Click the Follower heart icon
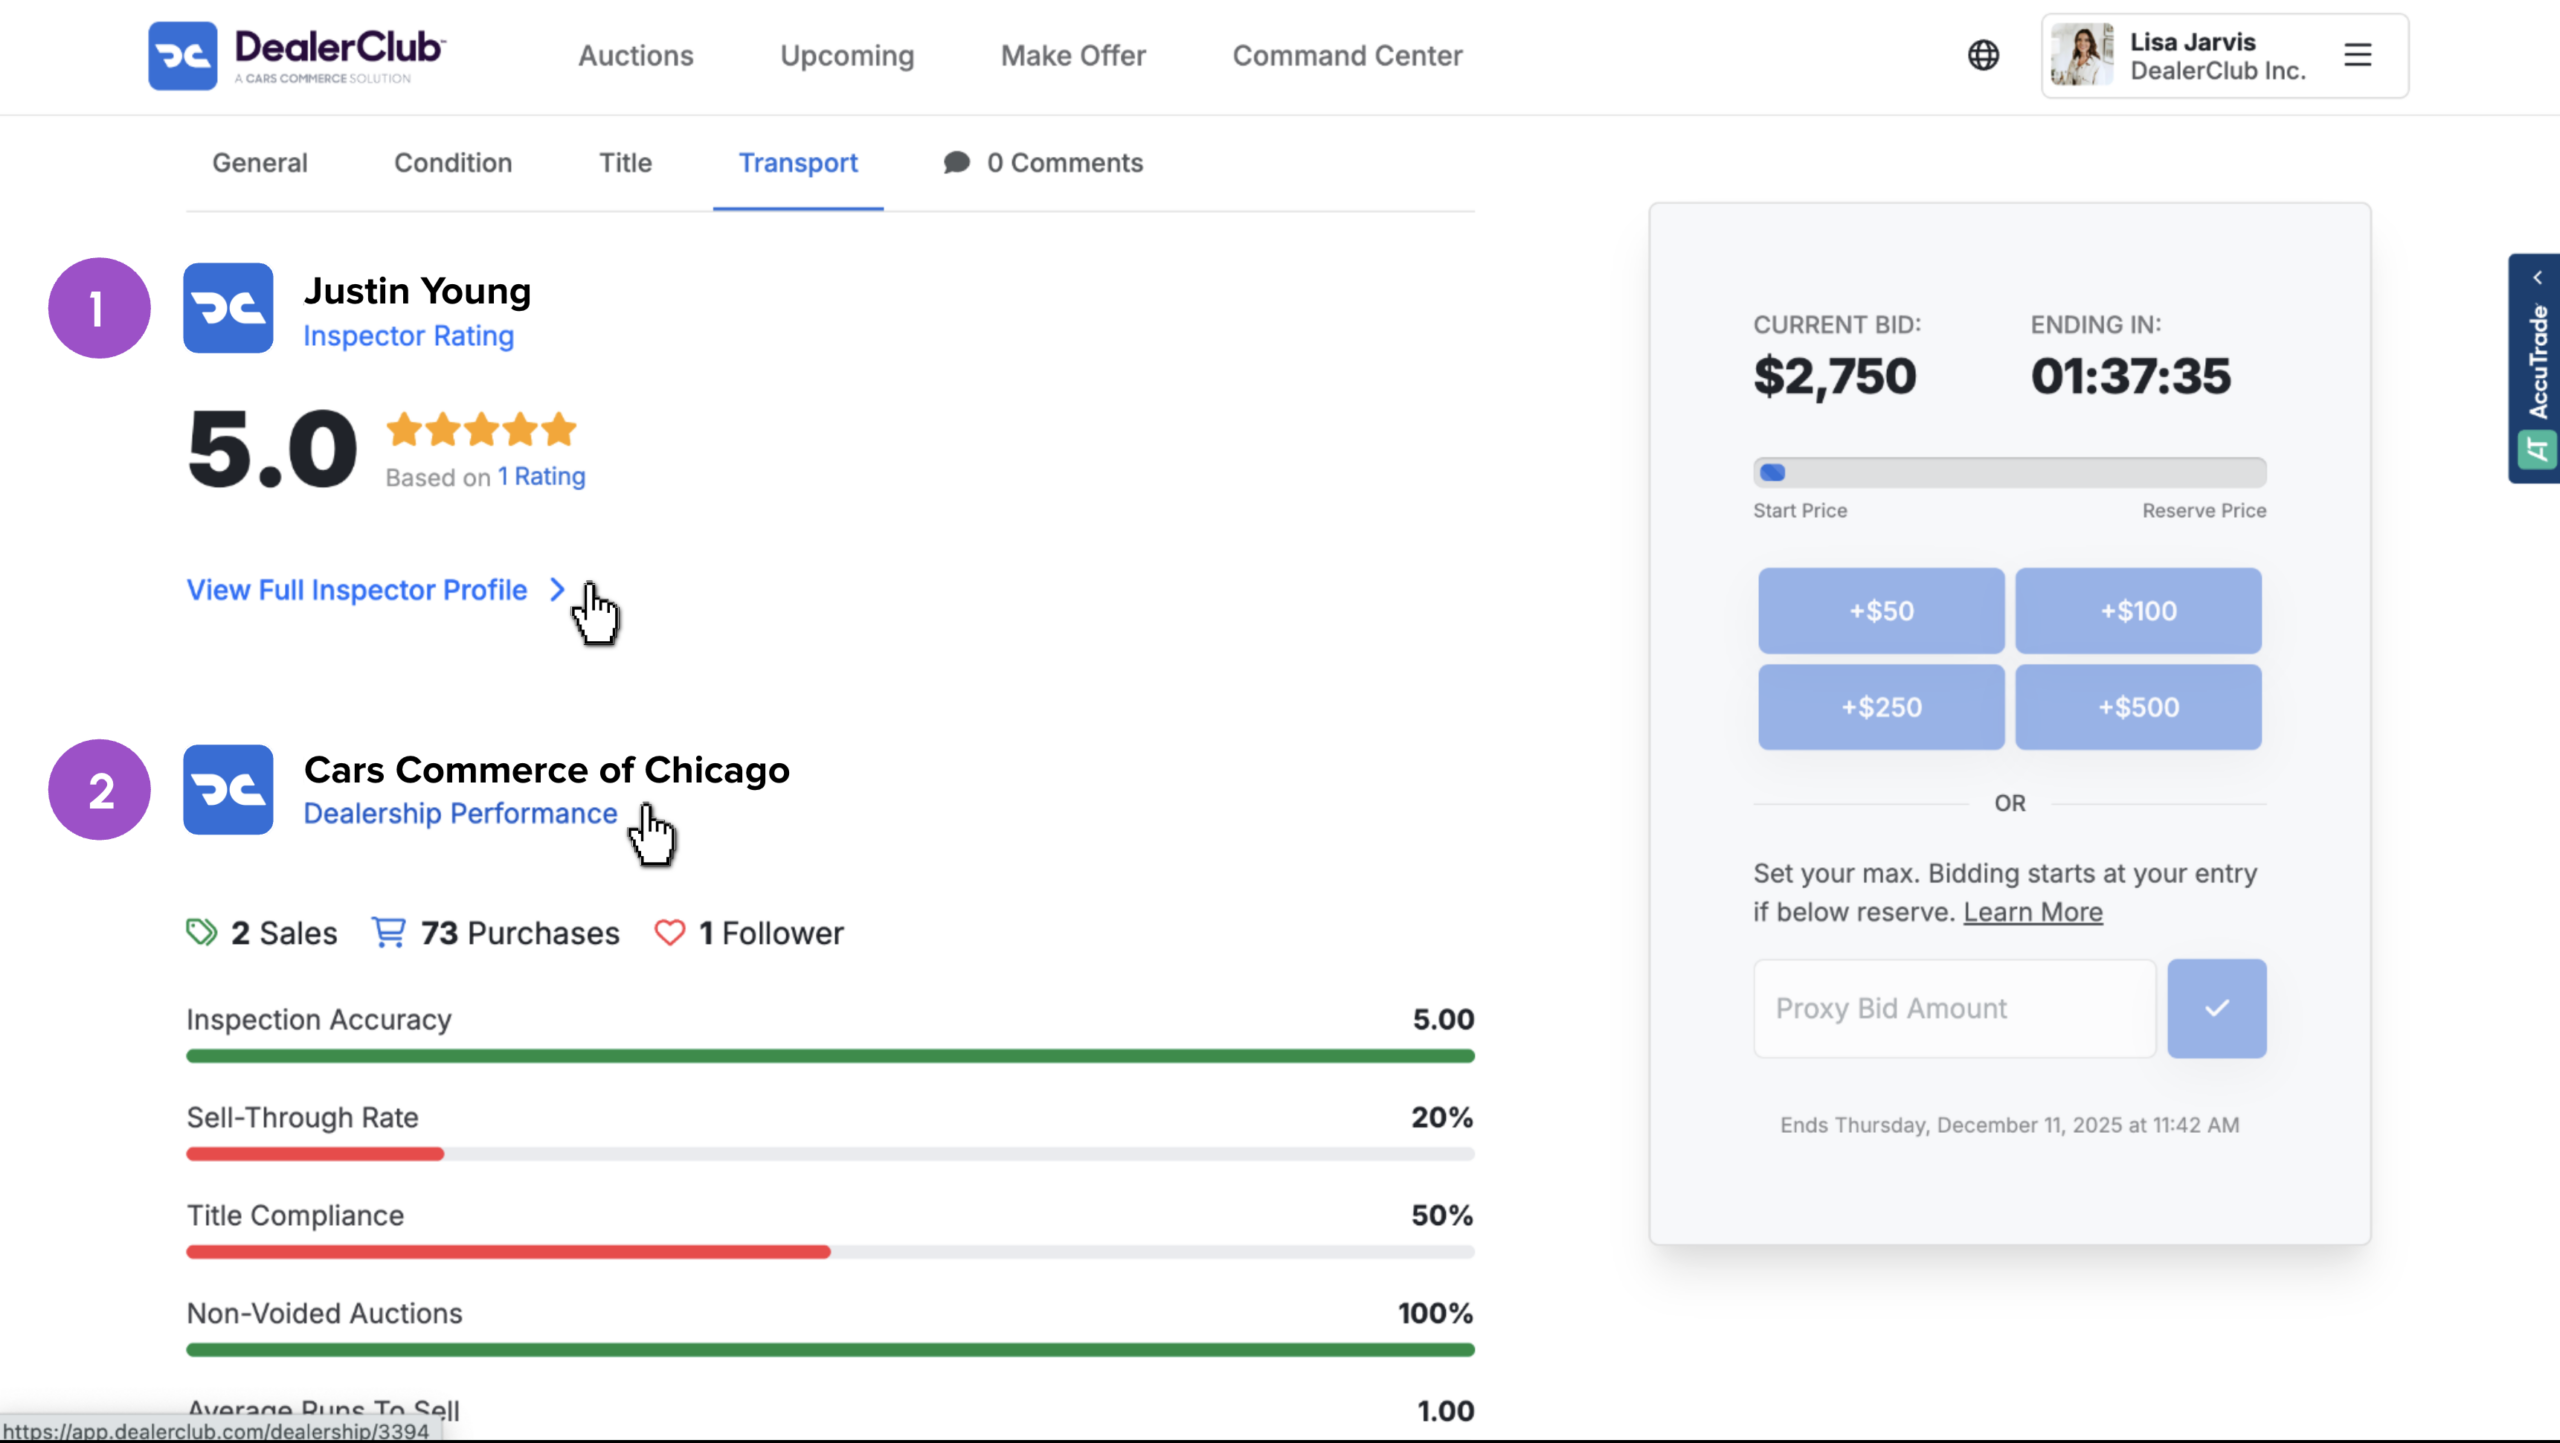 (670, 932)
